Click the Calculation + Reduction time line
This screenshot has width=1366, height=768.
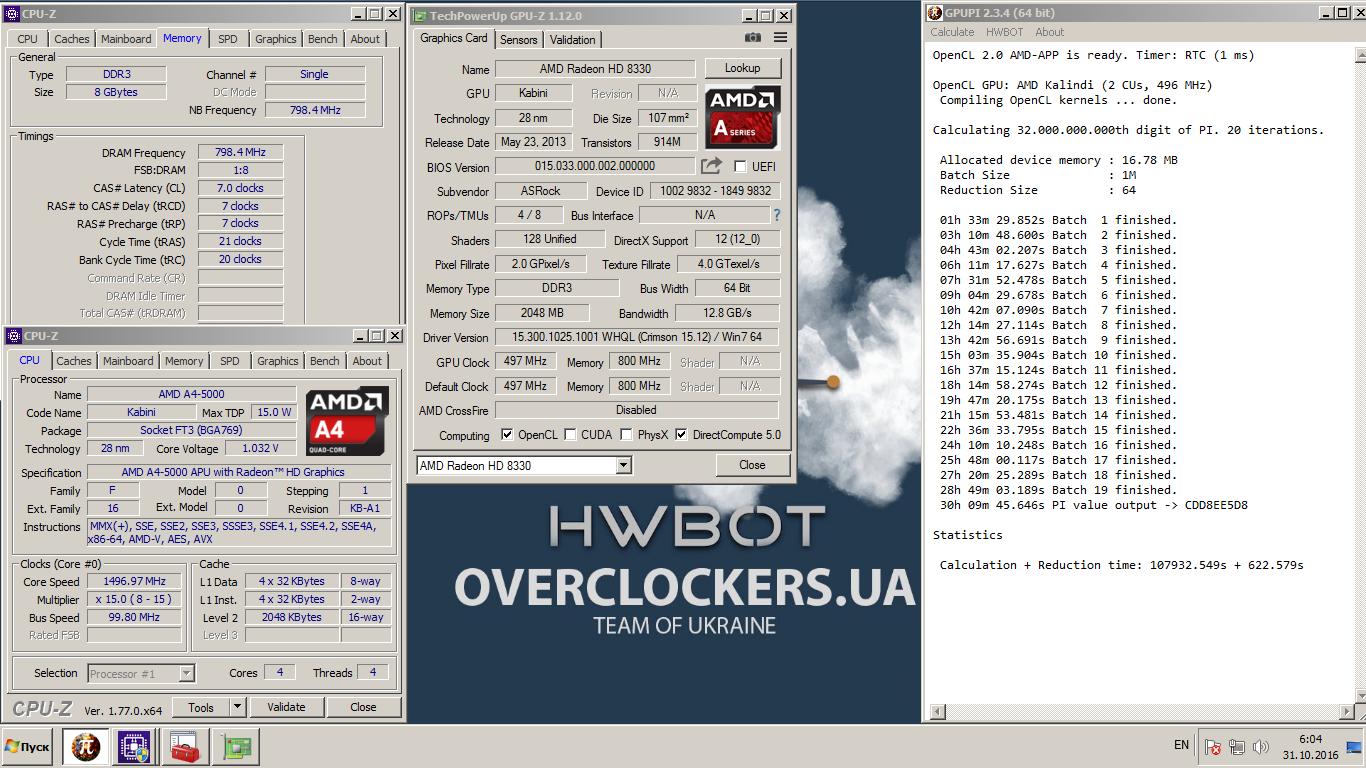pos(1121,565)
